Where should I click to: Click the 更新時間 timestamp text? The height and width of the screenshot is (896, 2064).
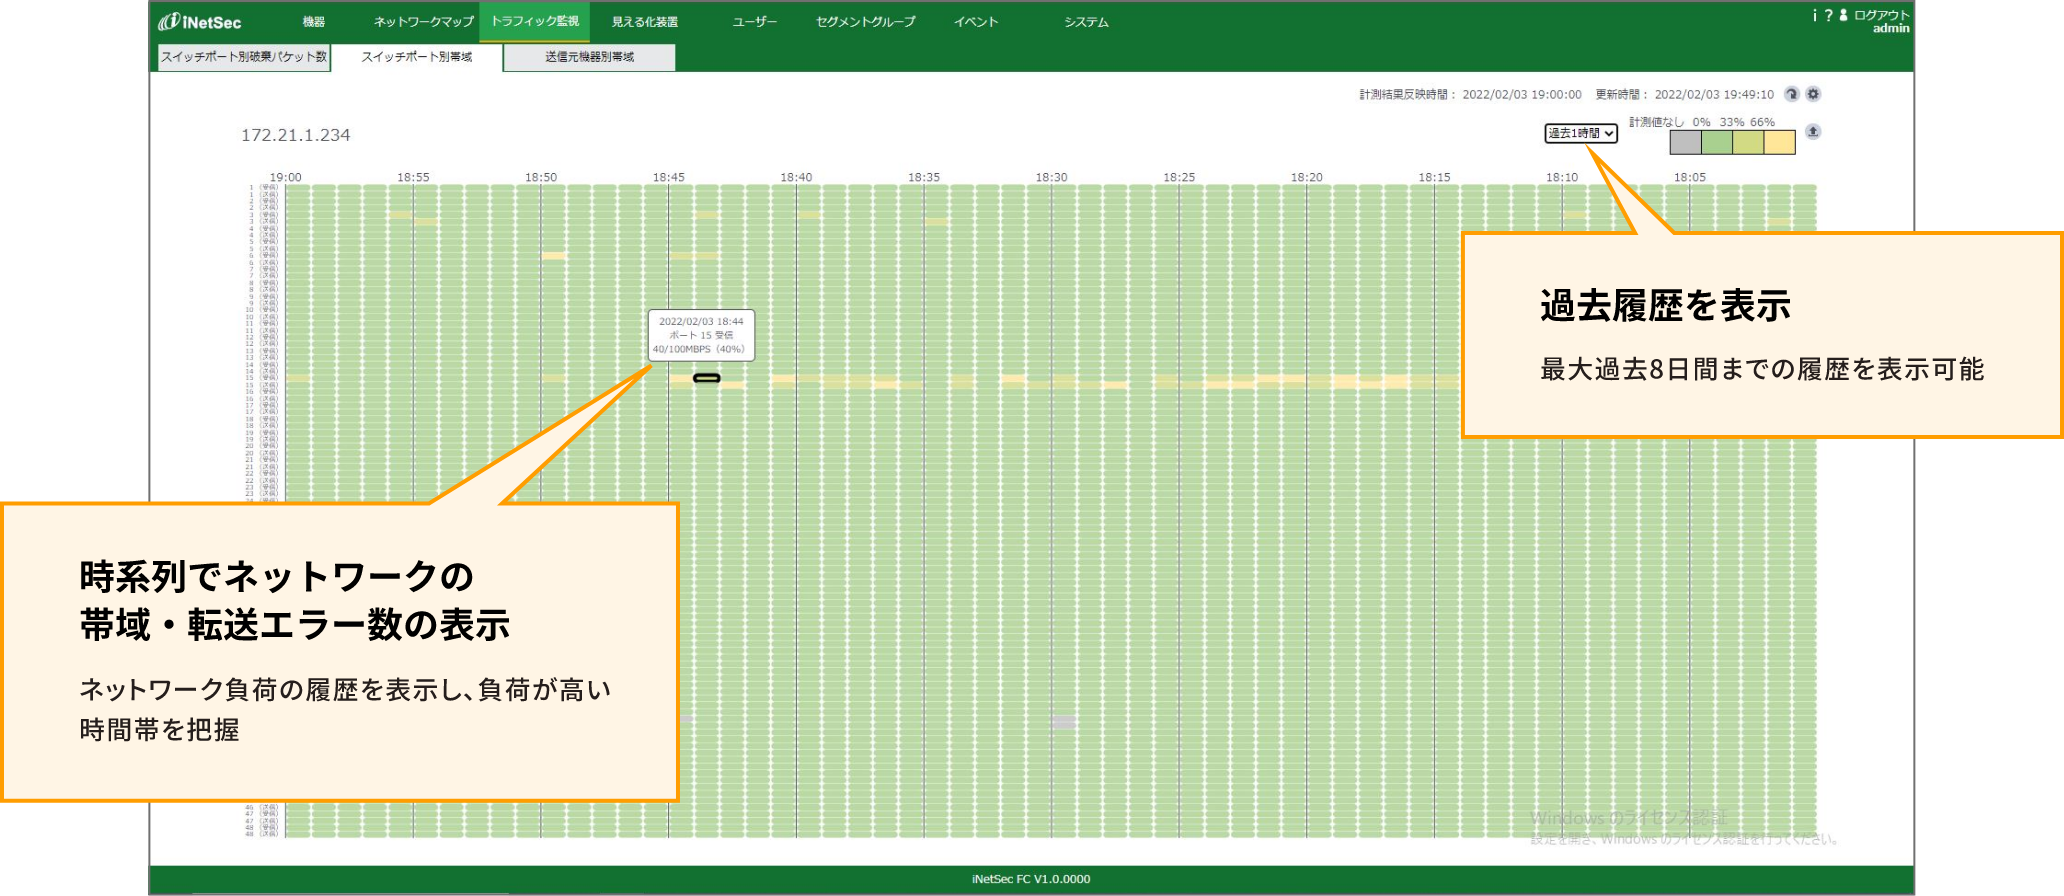pyautogui.click(x=1685, y=95)
